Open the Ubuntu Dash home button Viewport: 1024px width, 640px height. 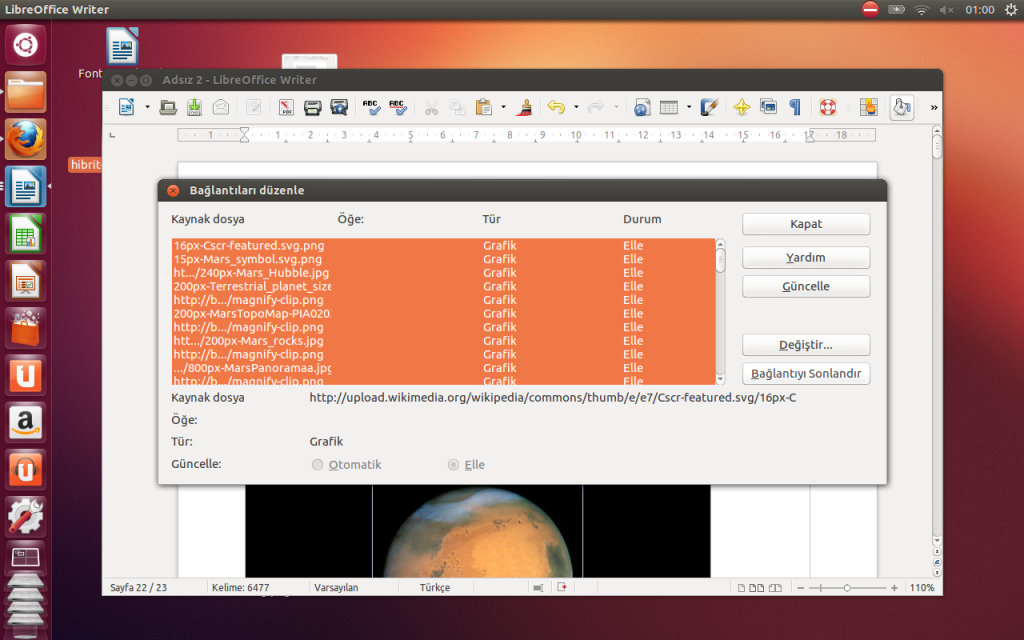(25, 45)
